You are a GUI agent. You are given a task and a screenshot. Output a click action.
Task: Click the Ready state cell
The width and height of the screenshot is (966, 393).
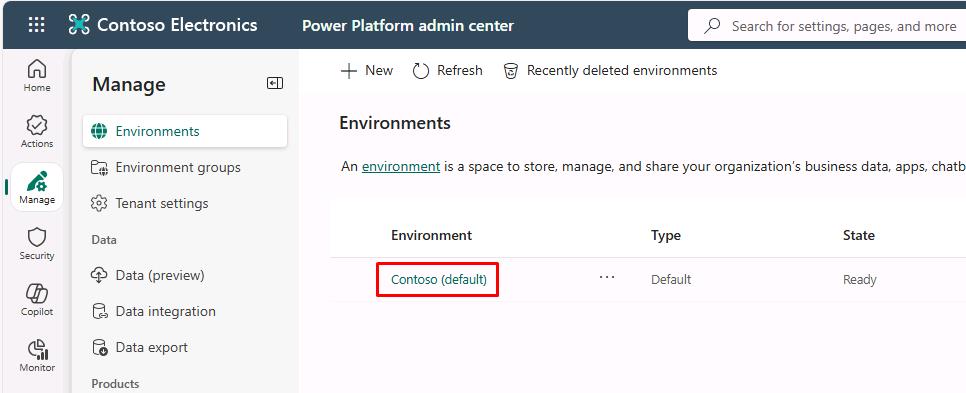pyautogui.click(x=859, y=280)
